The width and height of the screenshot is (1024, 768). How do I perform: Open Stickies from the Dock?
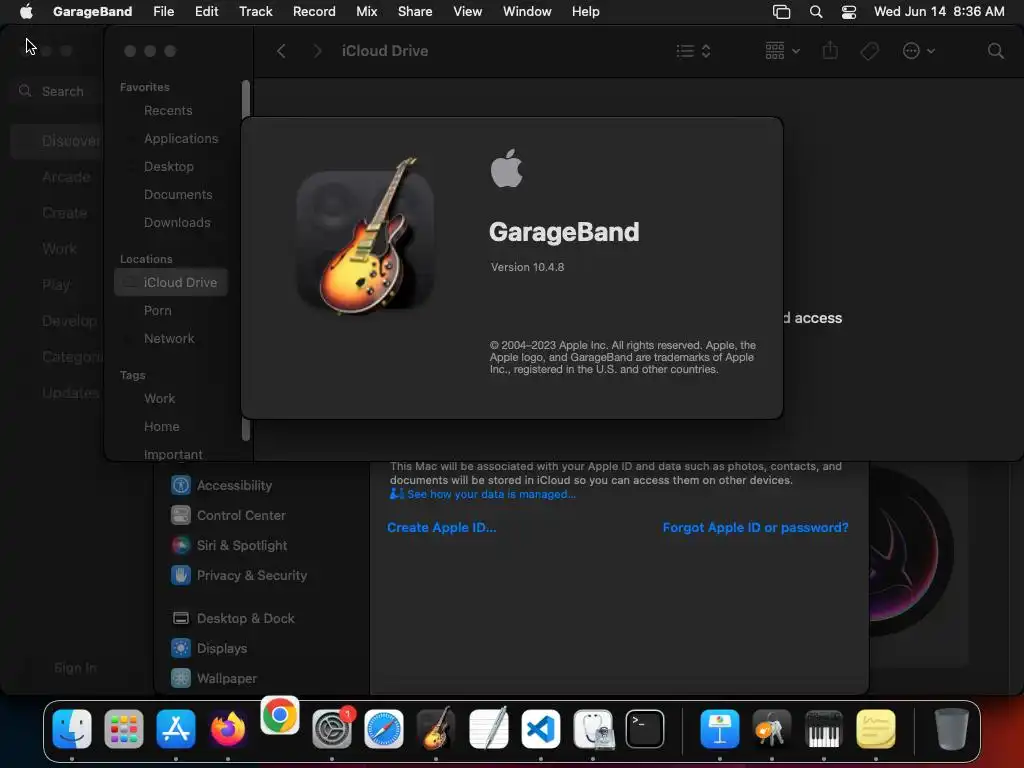click(876, 728)
